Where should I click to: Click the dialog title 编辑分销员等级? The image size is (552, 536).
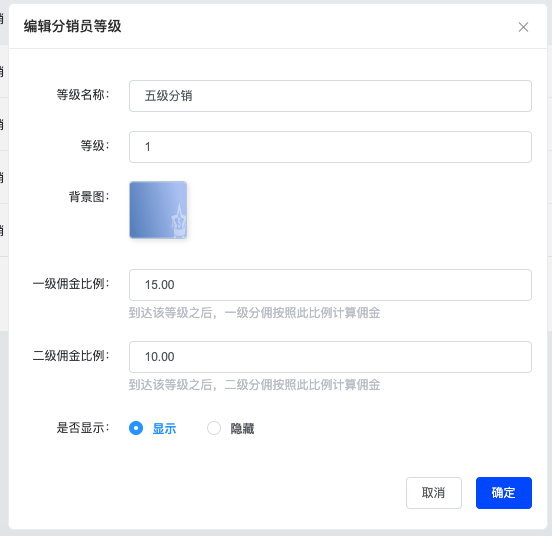73,26
